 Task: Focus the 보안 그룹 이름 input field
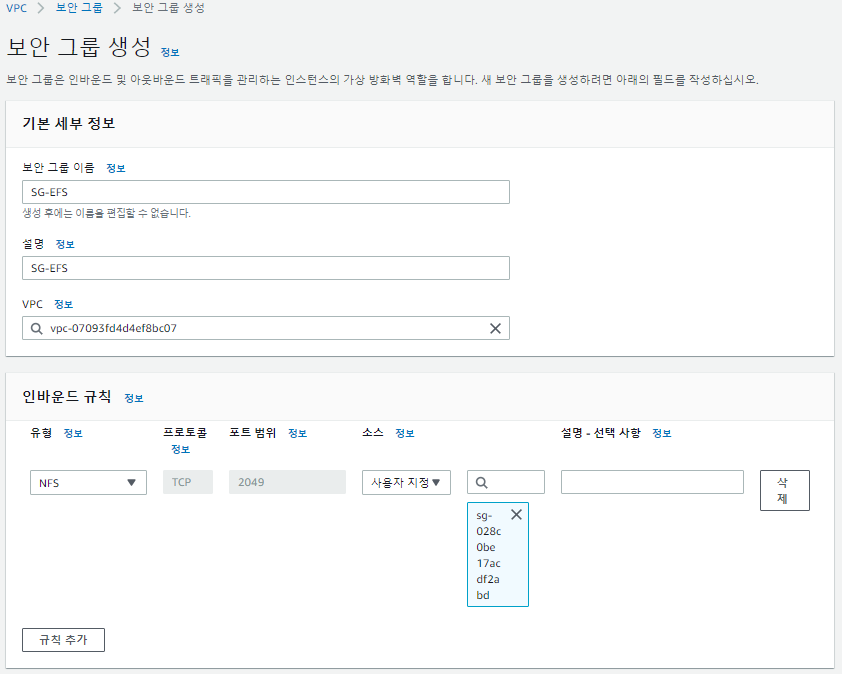point(266,192)
